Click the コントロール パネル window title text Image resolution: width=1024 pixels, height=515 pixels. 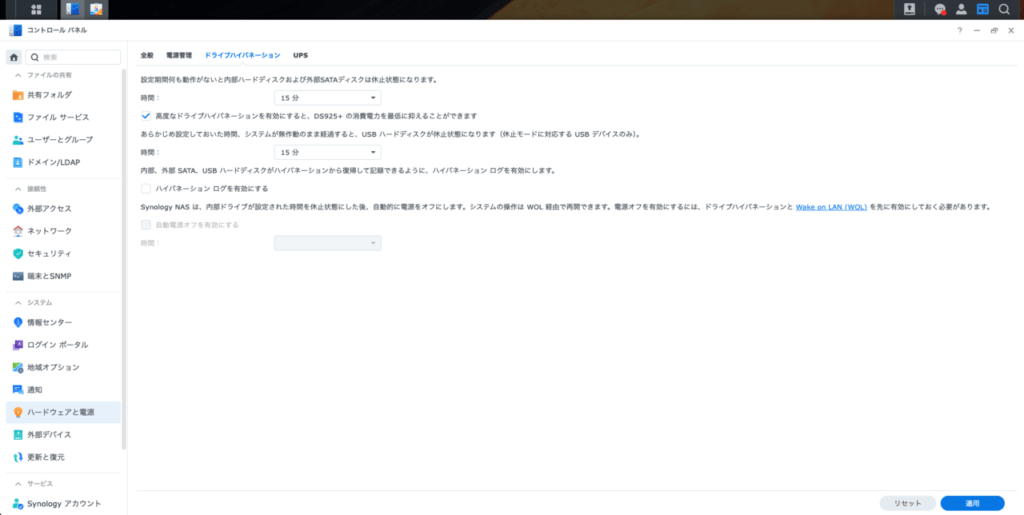click(x=57, y=30)
